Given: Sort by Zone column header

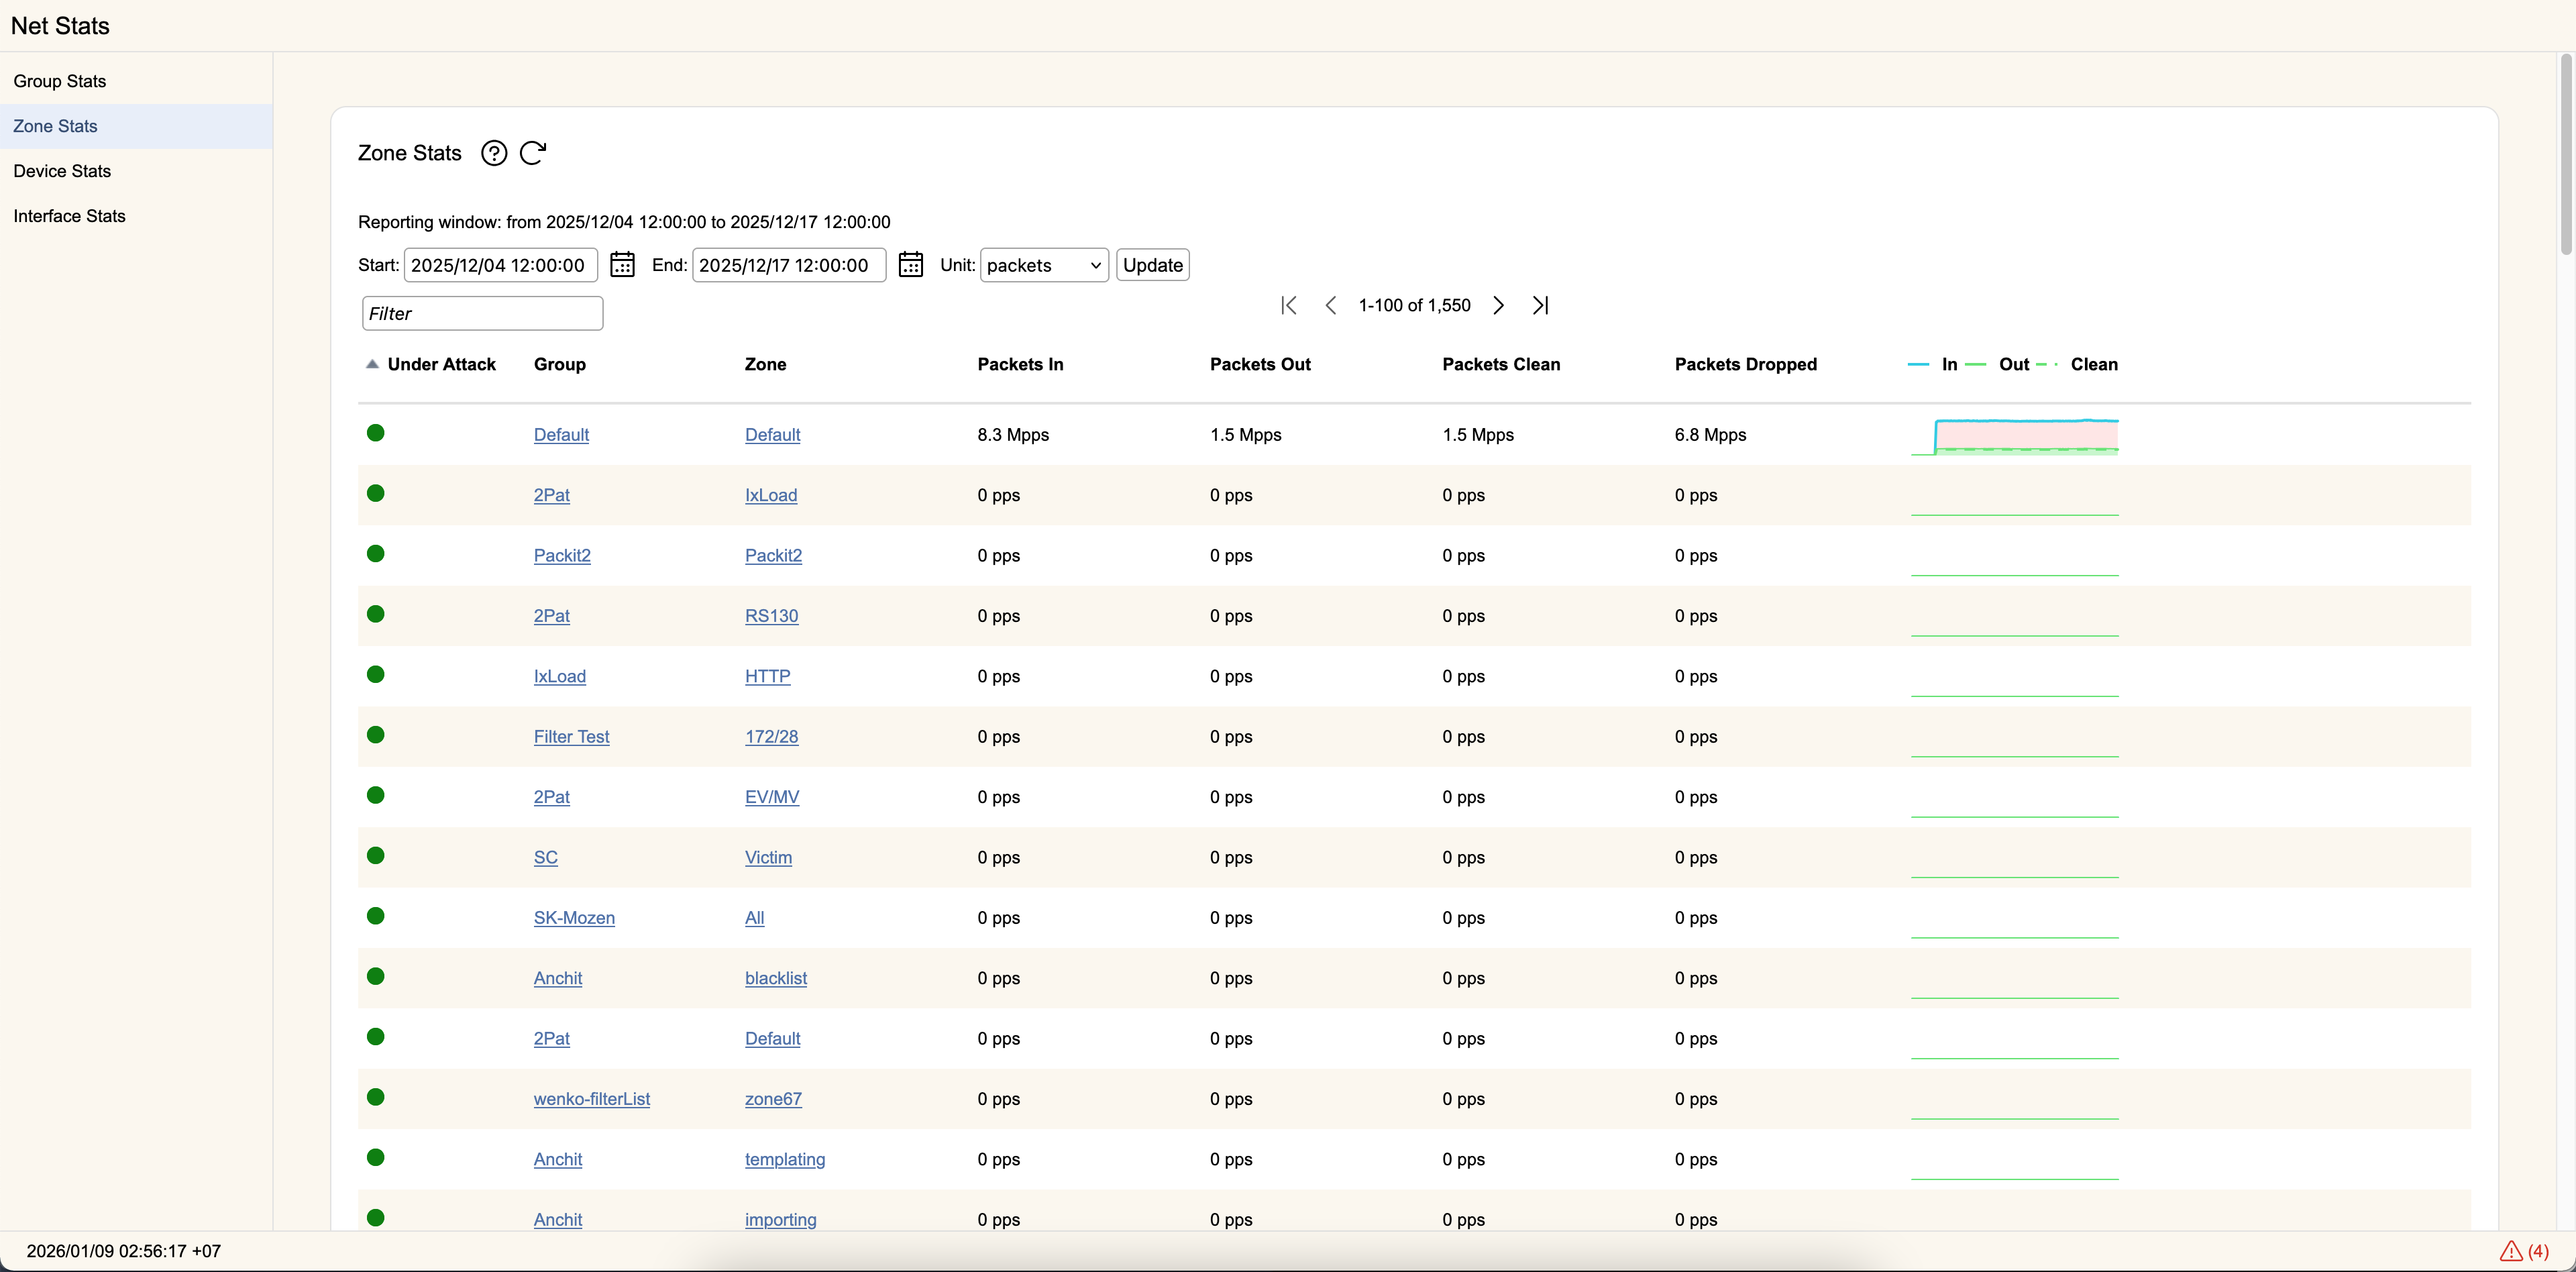Looking at the screenshot, I should pos(765,364).
